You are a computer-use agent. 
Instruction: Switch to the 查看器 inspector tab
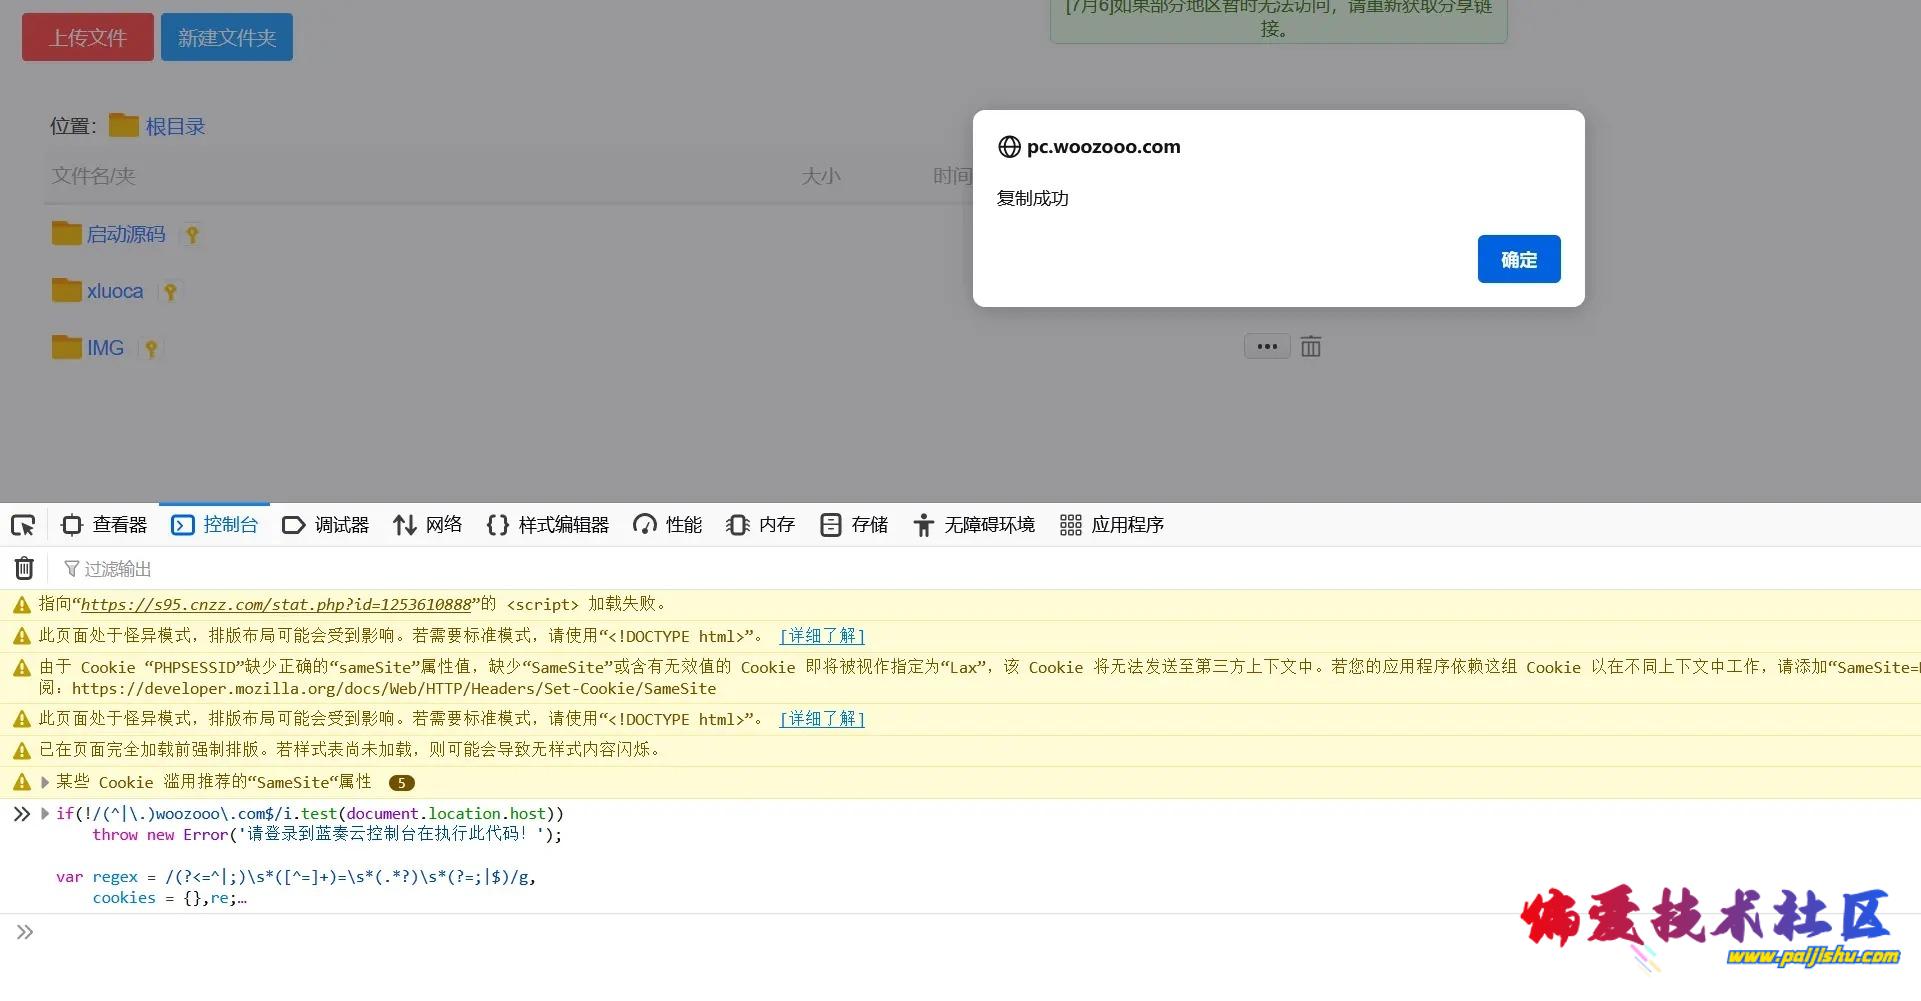(104, 525)
